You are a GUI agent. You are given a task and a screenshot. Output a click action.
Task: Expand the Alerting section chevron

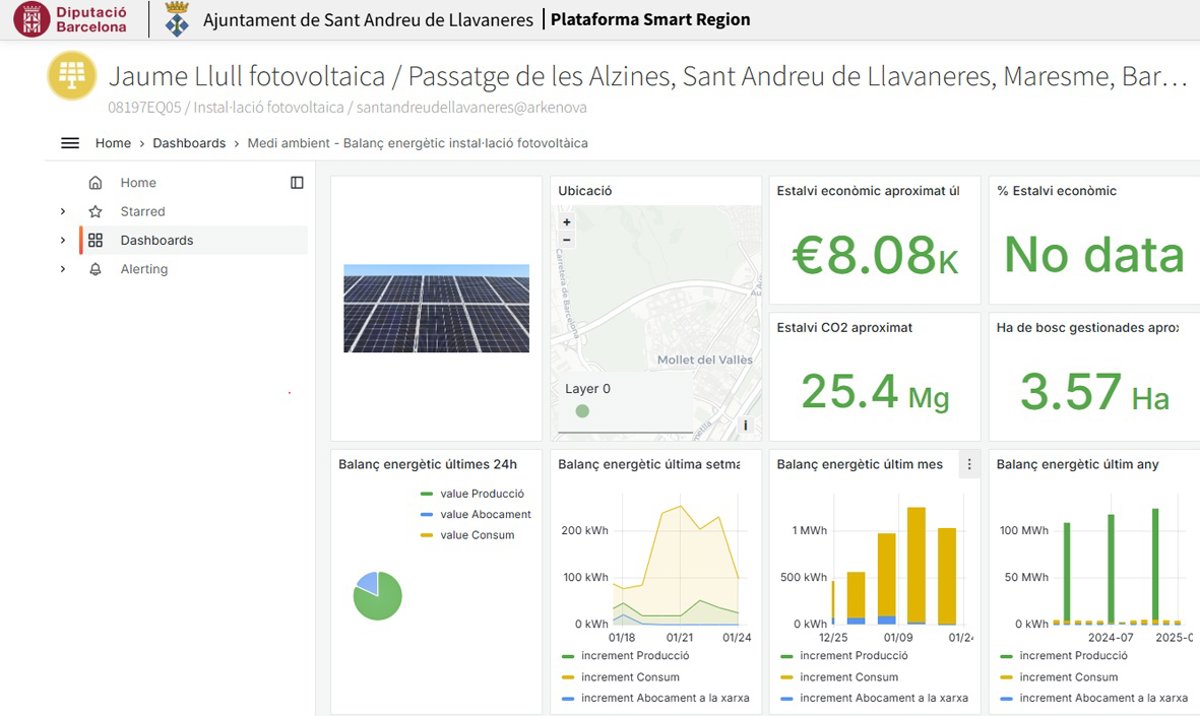tap(63, 269)
